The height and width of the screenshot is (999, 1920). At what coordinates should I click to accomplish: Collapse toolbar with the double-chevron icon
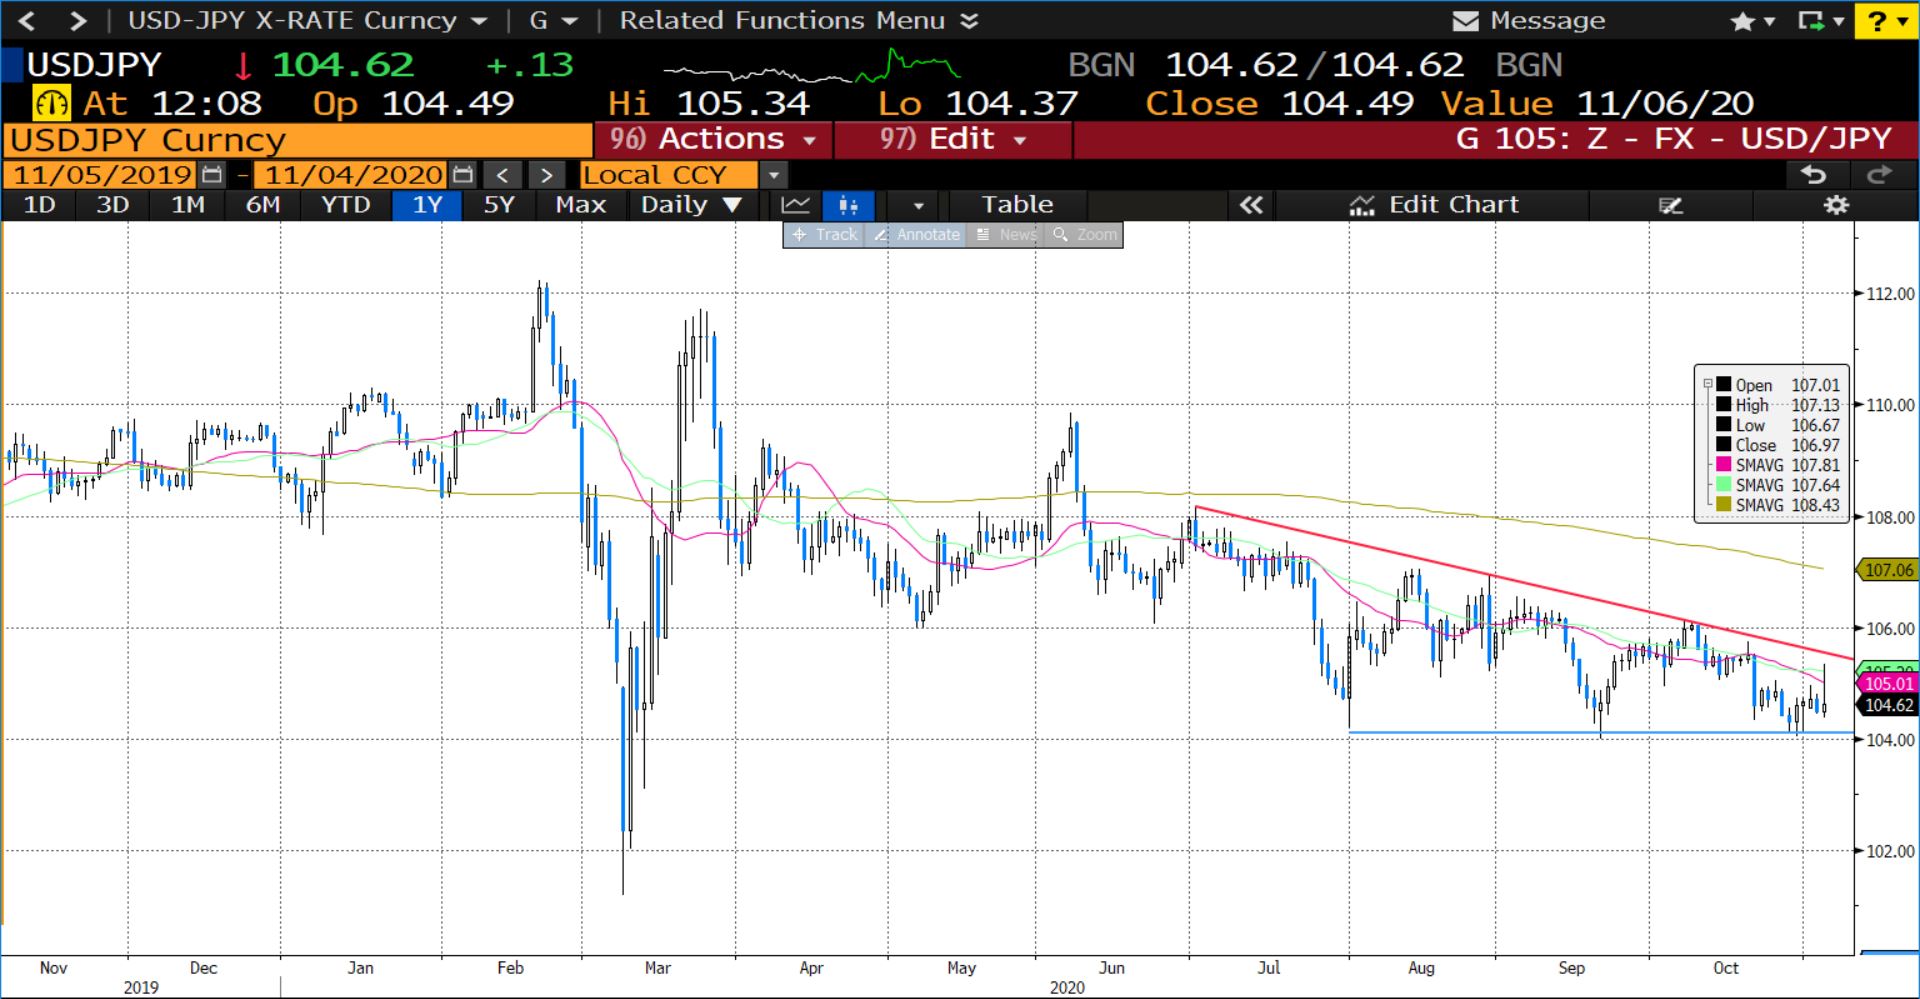[1251, 205]
